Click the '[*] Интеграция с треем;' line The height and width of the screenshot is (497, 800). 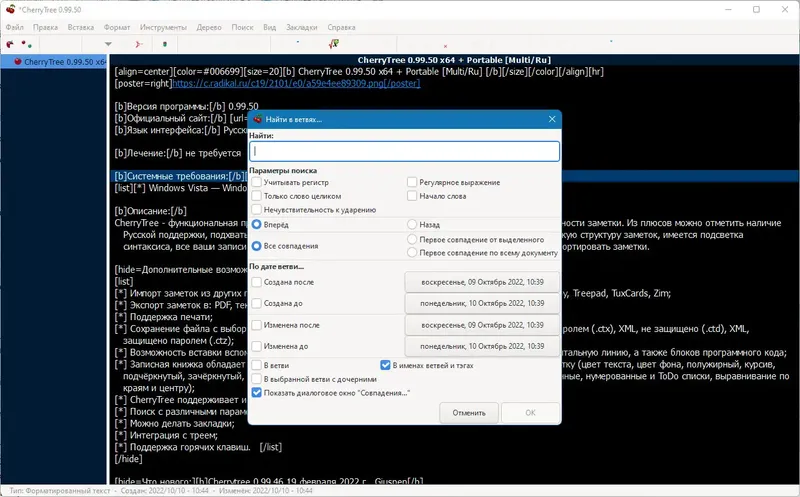pyautogui.click(x=166, y=435)
